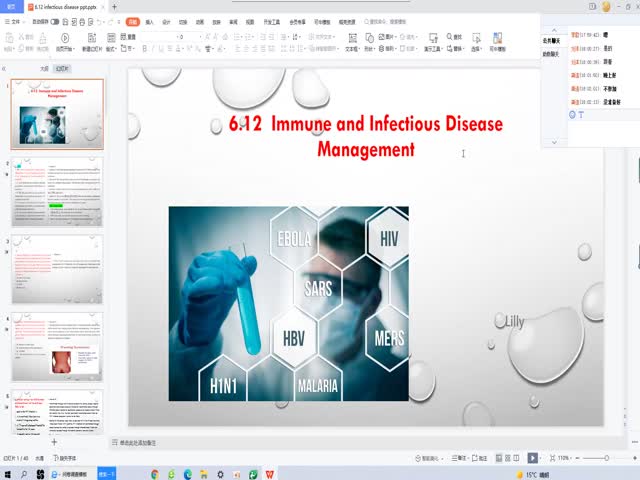Click the Paste icon
This screenshot has width=640, height=480.
pyautogui.click(x=9, y=38)
